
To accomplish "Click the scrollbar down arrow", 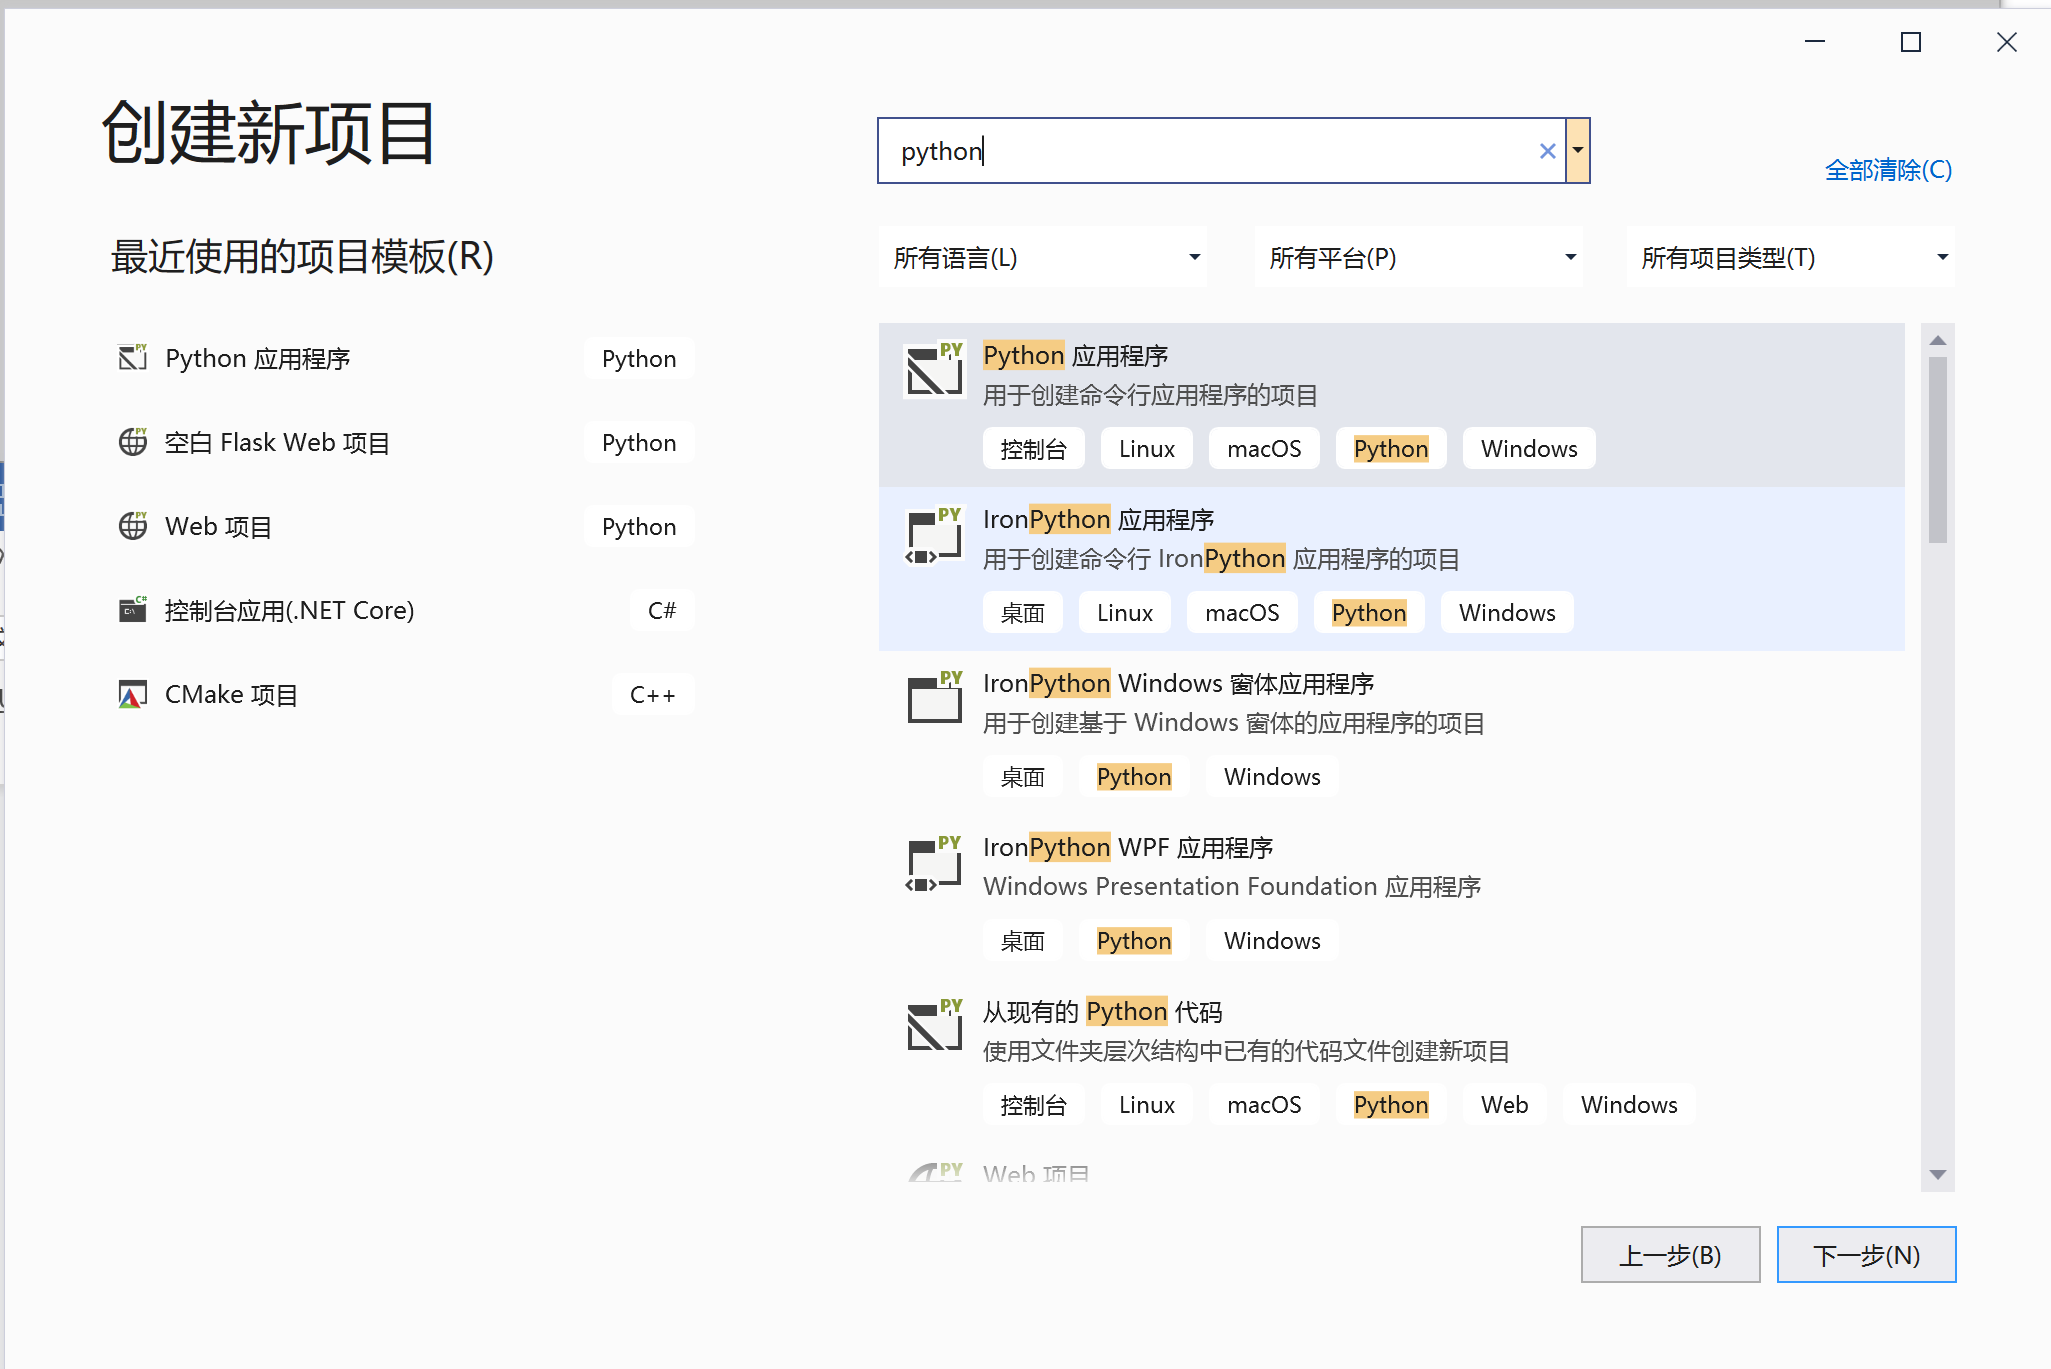I will tap(1938, 1174).
